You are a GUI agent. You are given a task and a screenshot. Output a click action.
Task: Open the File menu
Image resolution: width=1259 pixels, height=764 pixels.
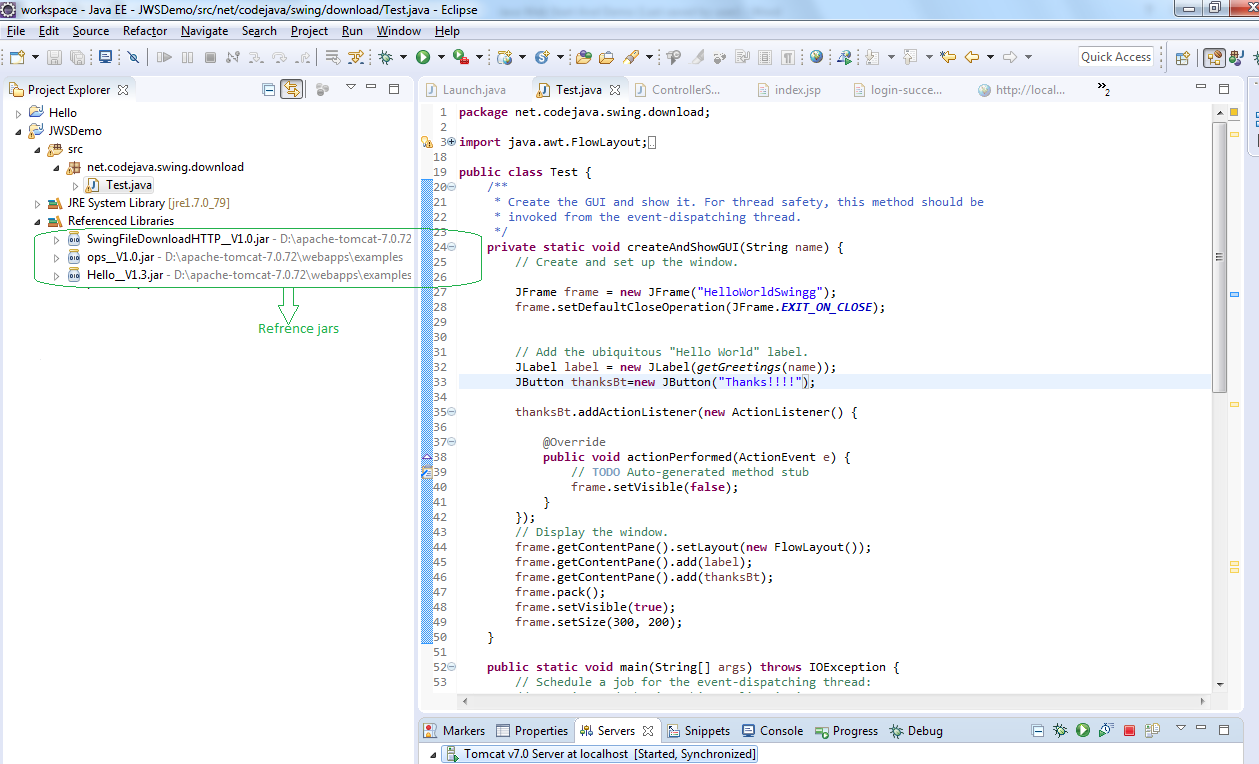[16, 31]
